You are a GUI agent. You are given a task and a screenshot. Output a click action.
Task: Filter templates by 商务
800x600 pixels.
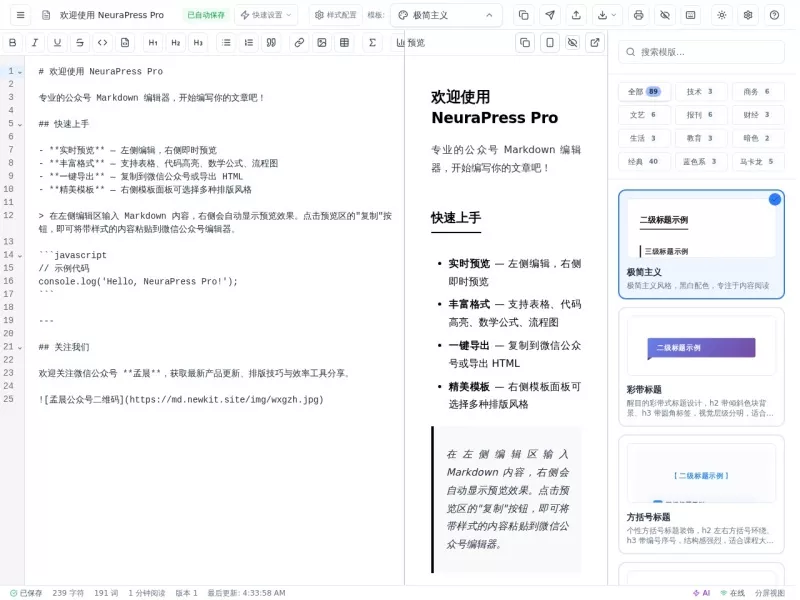click(757, 92)
